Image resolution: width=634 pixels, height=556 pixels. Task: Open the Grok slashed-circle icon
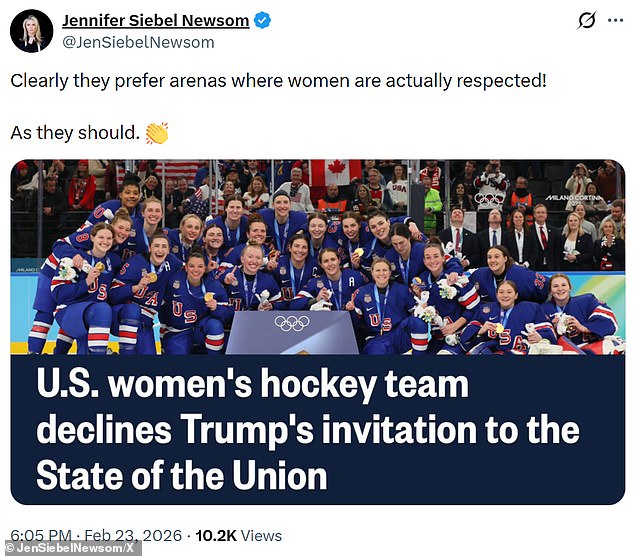[588, 21]
